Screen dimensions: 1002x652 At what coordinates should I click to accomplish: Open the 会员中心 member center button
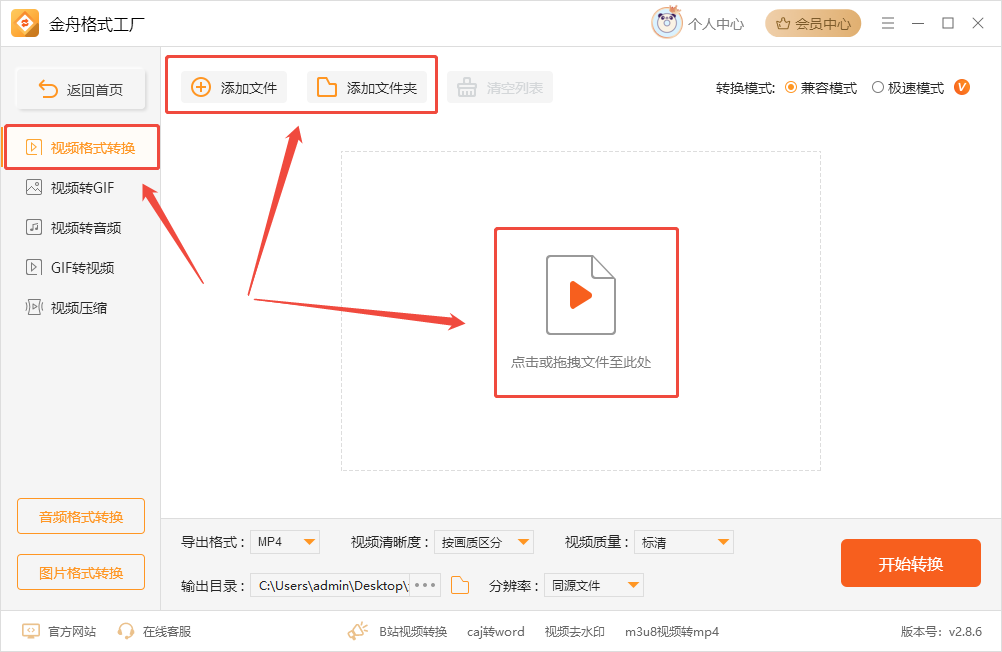pyautogui.click(x=813, y=24)
